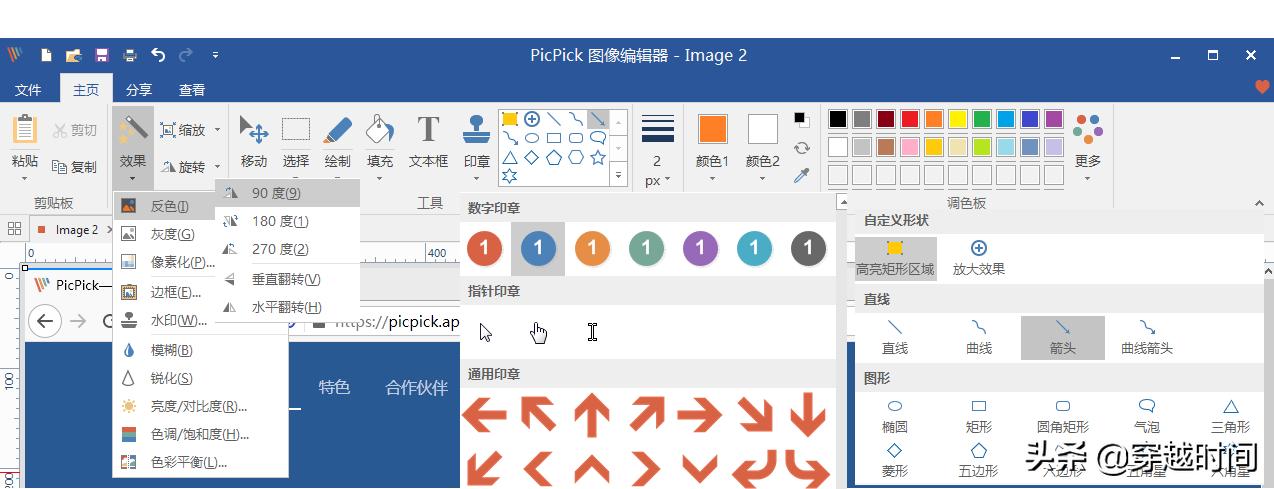
Task: Pick the red number 1 stamp
Action: coord(484,248)
